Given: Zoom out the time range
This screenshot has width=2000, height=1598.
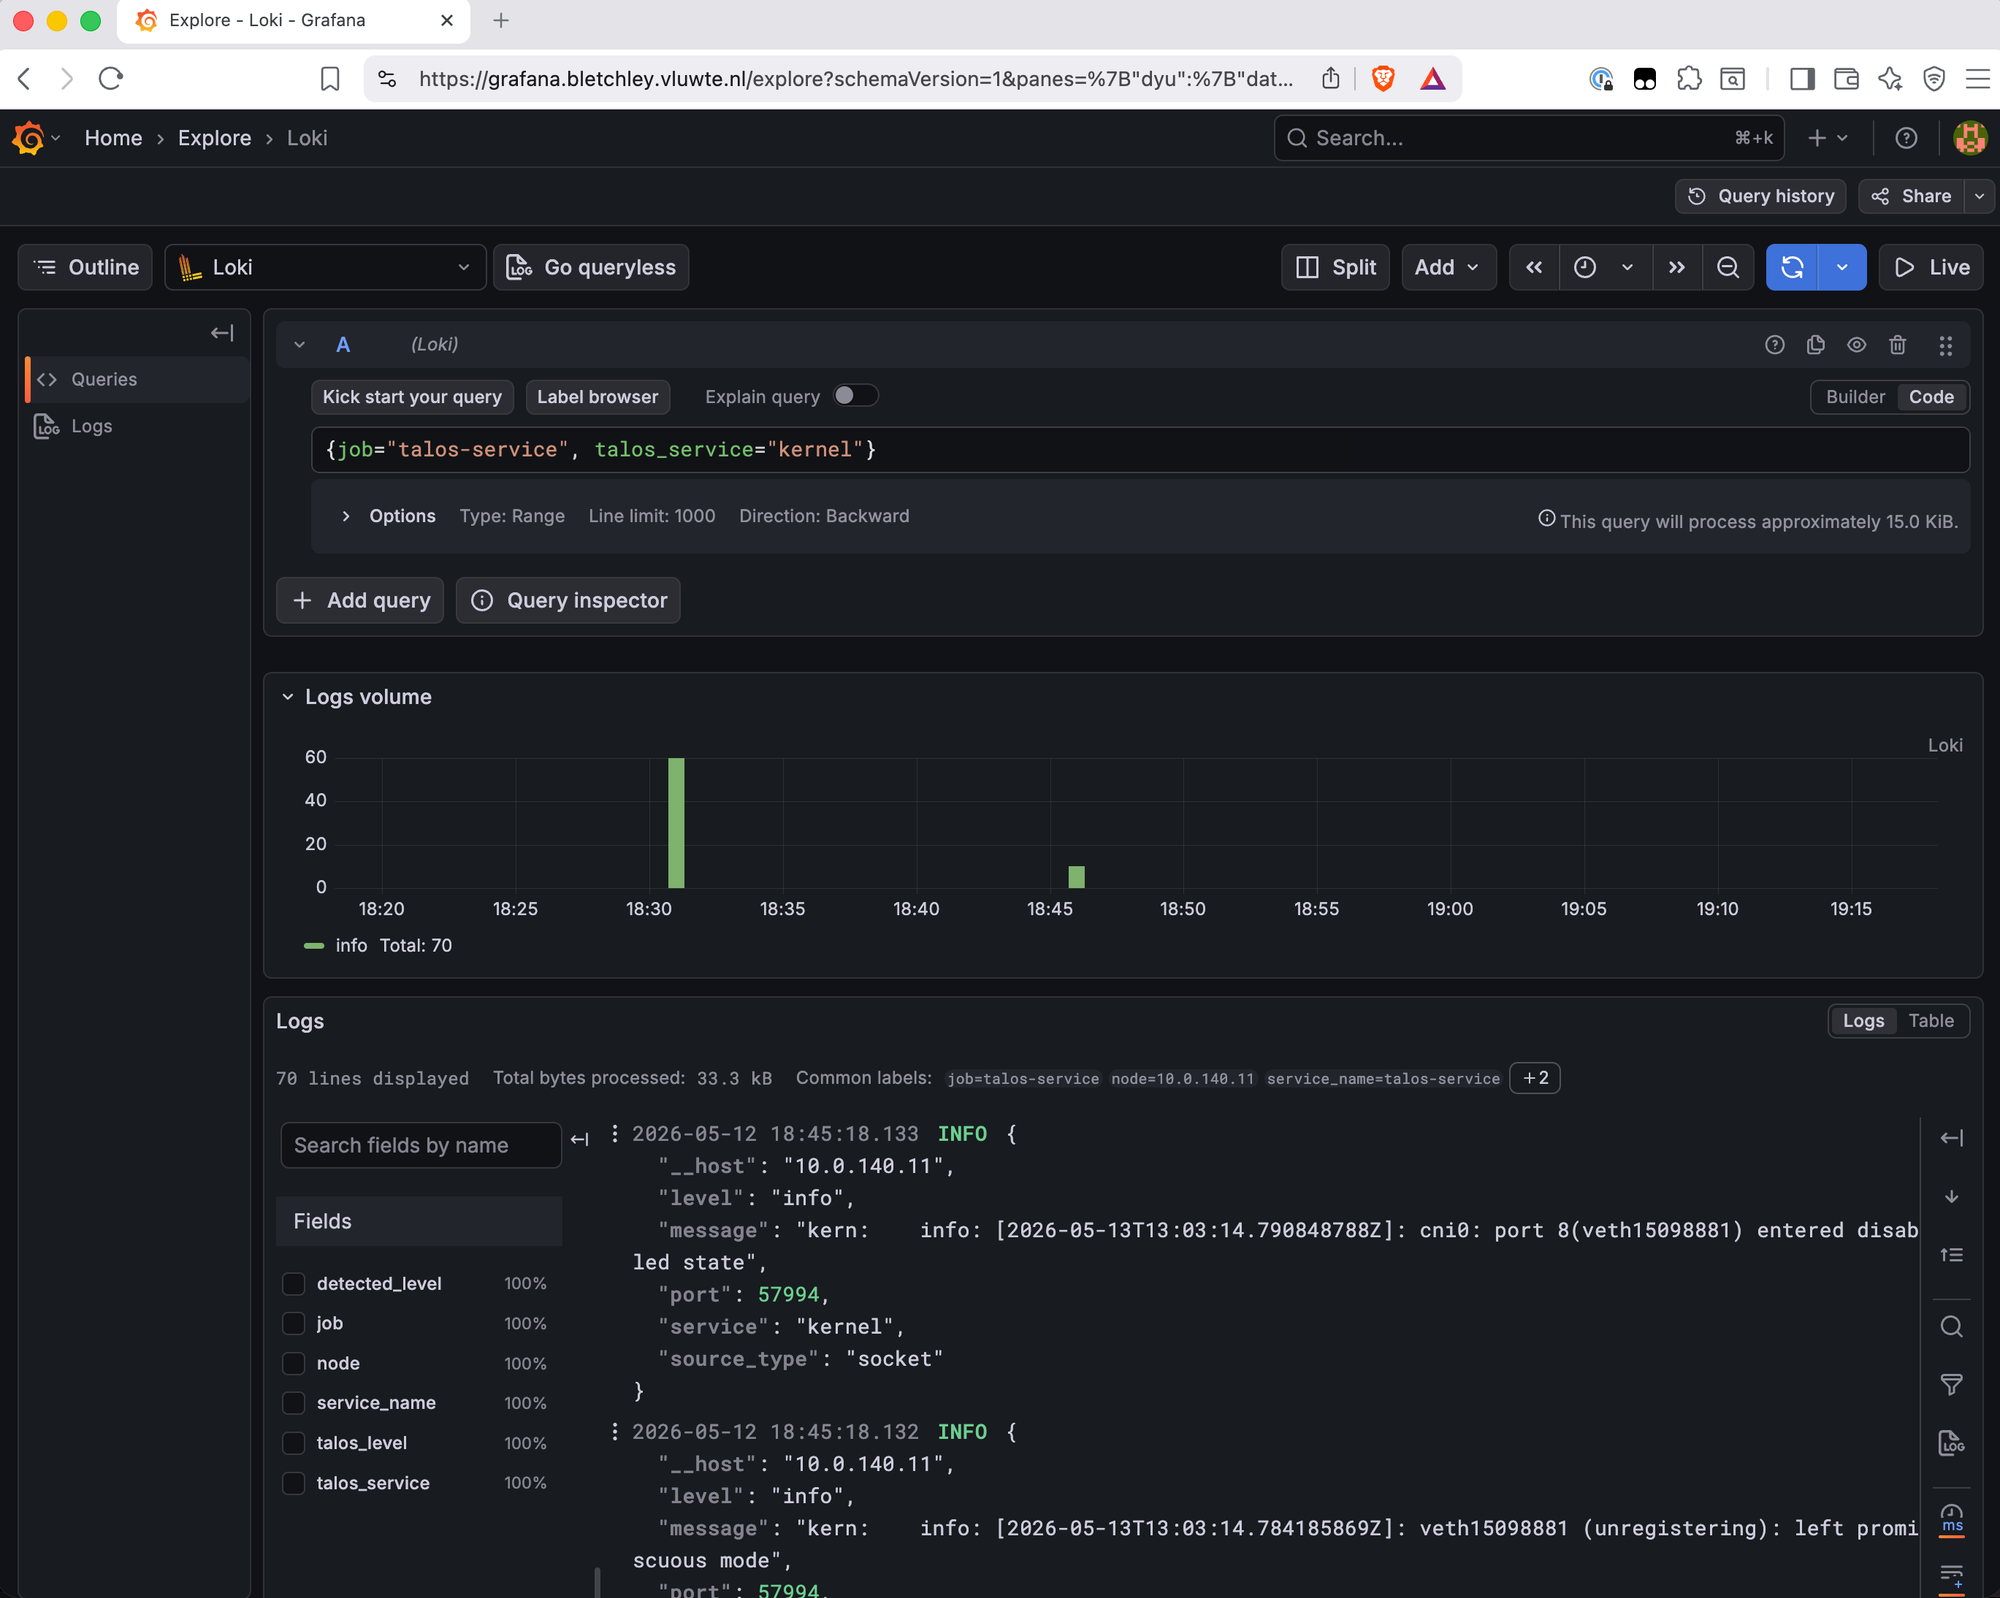Looking at the screenshot, I should click(1728, 267).
